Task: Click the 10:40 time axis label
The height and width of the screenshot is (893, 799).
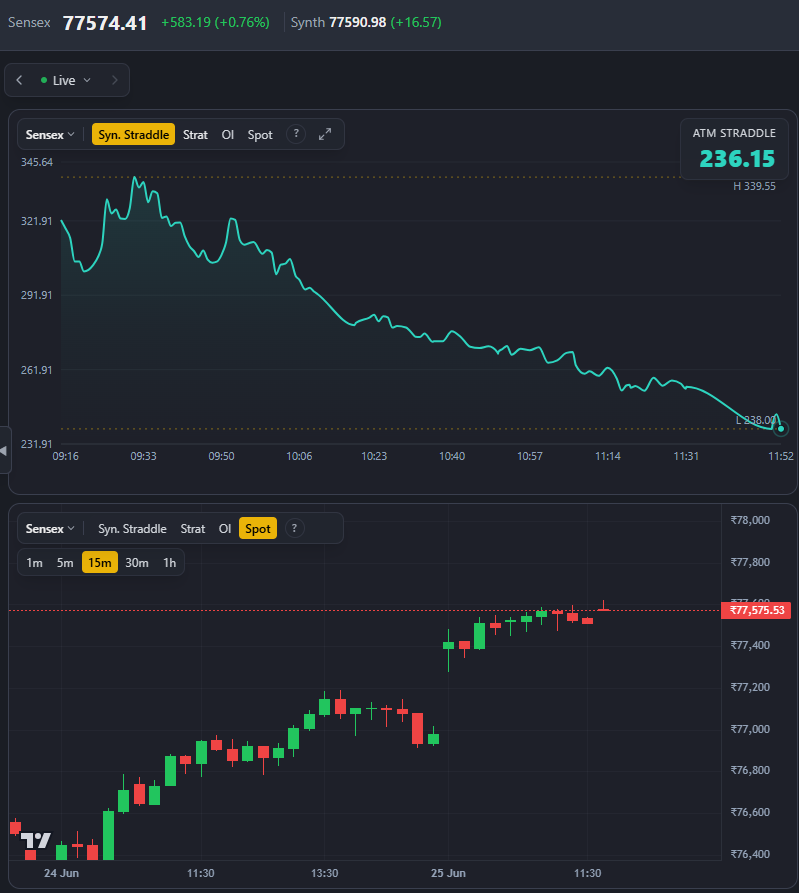Action: click(x=452, y=456)
